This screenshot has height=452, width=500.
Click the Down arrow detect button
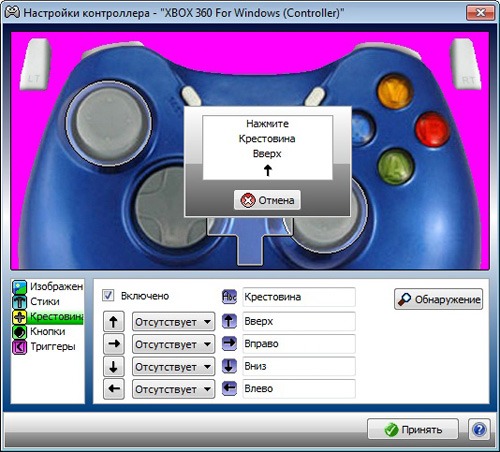pyautogui.click(x=114, y=366)
